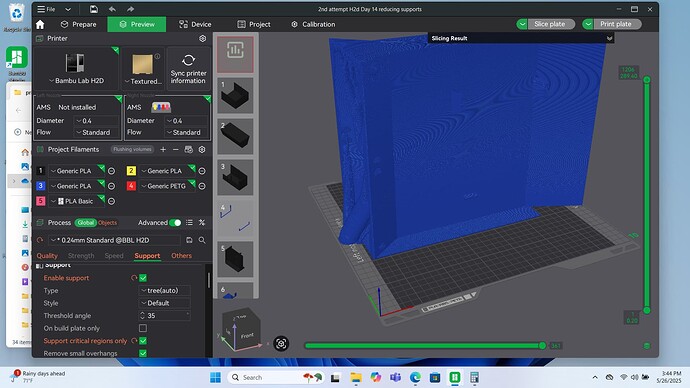Remove a filament with the minus icon
Viewport: 690px width, 388px height.
(x=176, y=150)
